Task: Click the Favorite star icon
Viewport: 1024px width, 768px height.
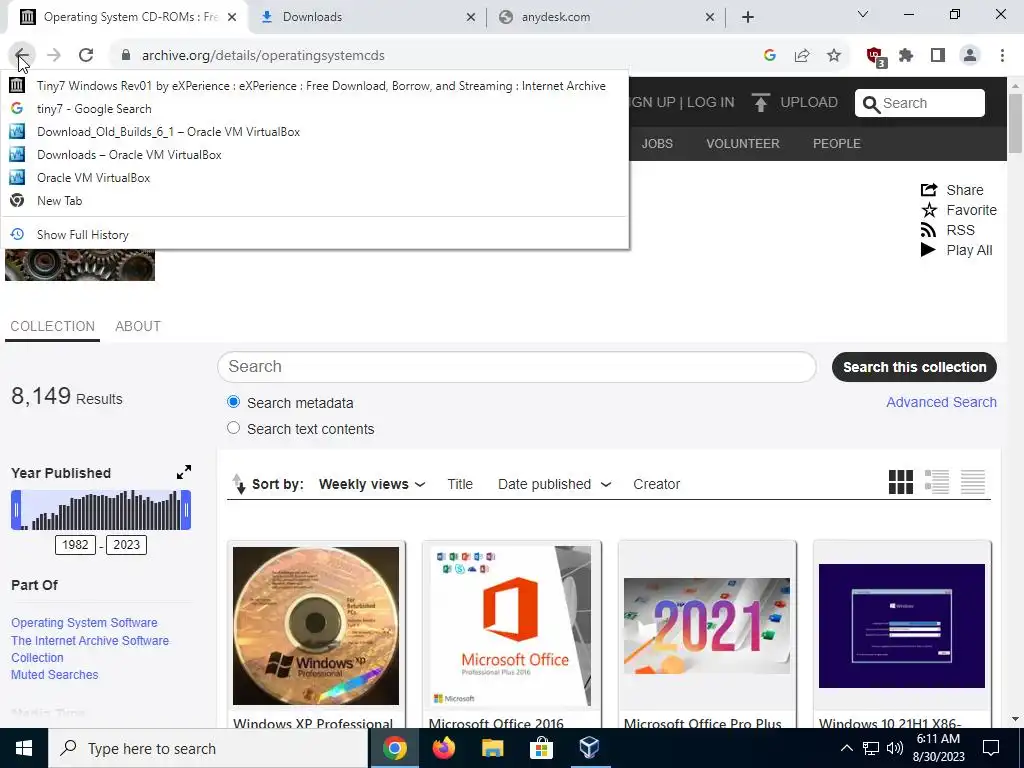Action: click(929, 210)
